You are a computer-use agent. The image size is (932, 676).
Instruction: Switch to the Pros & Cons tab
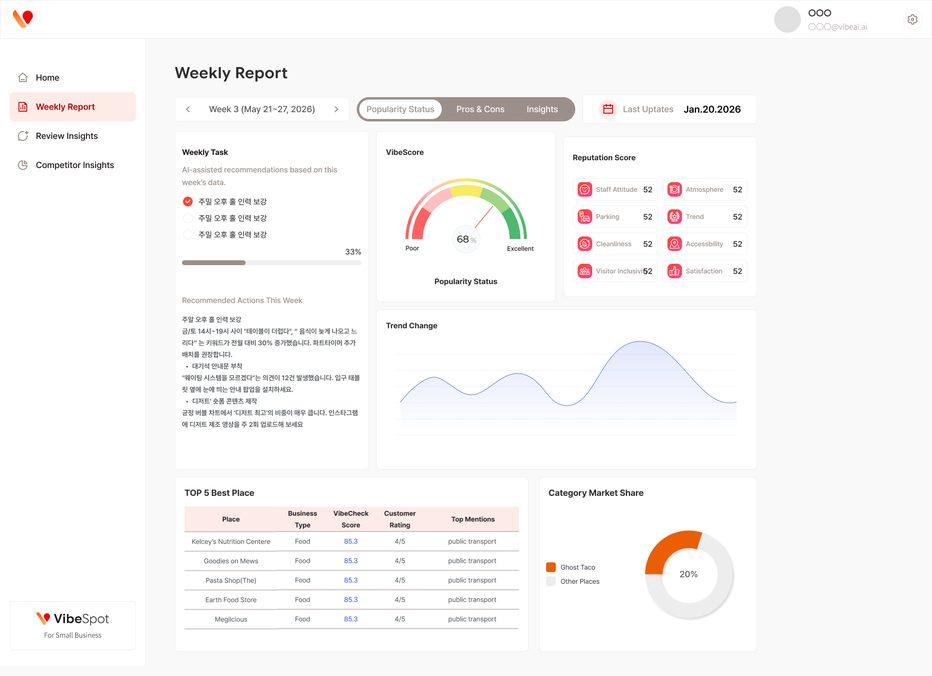point(480,109)
